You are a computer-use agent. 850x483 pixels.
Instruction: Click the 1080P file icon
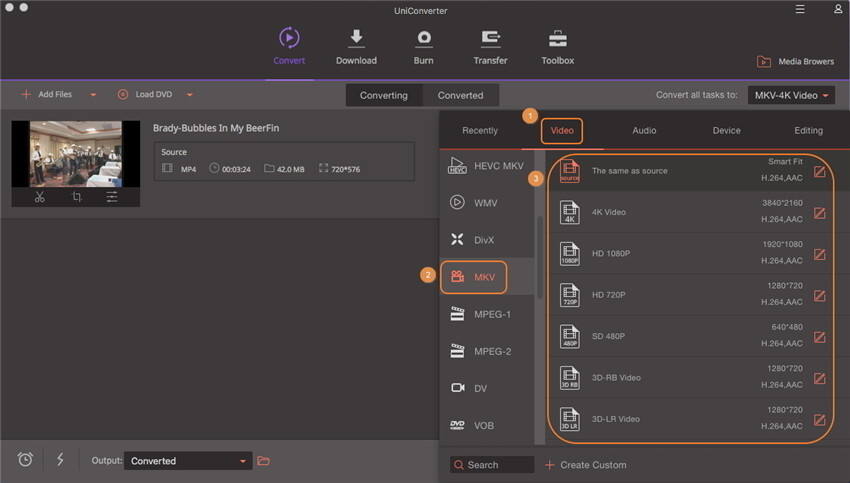(569, 253)
